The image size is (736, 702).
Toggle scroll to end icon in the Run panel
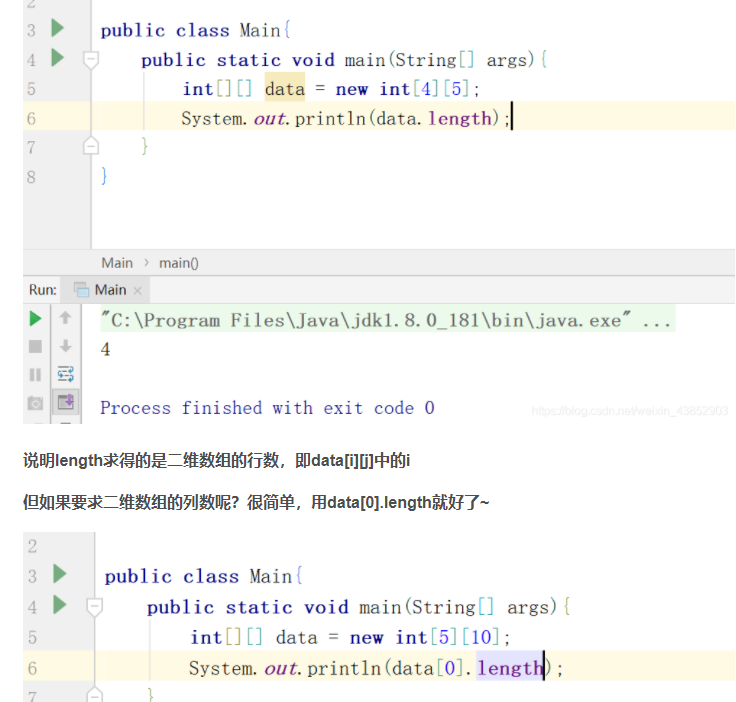[65, 402]
